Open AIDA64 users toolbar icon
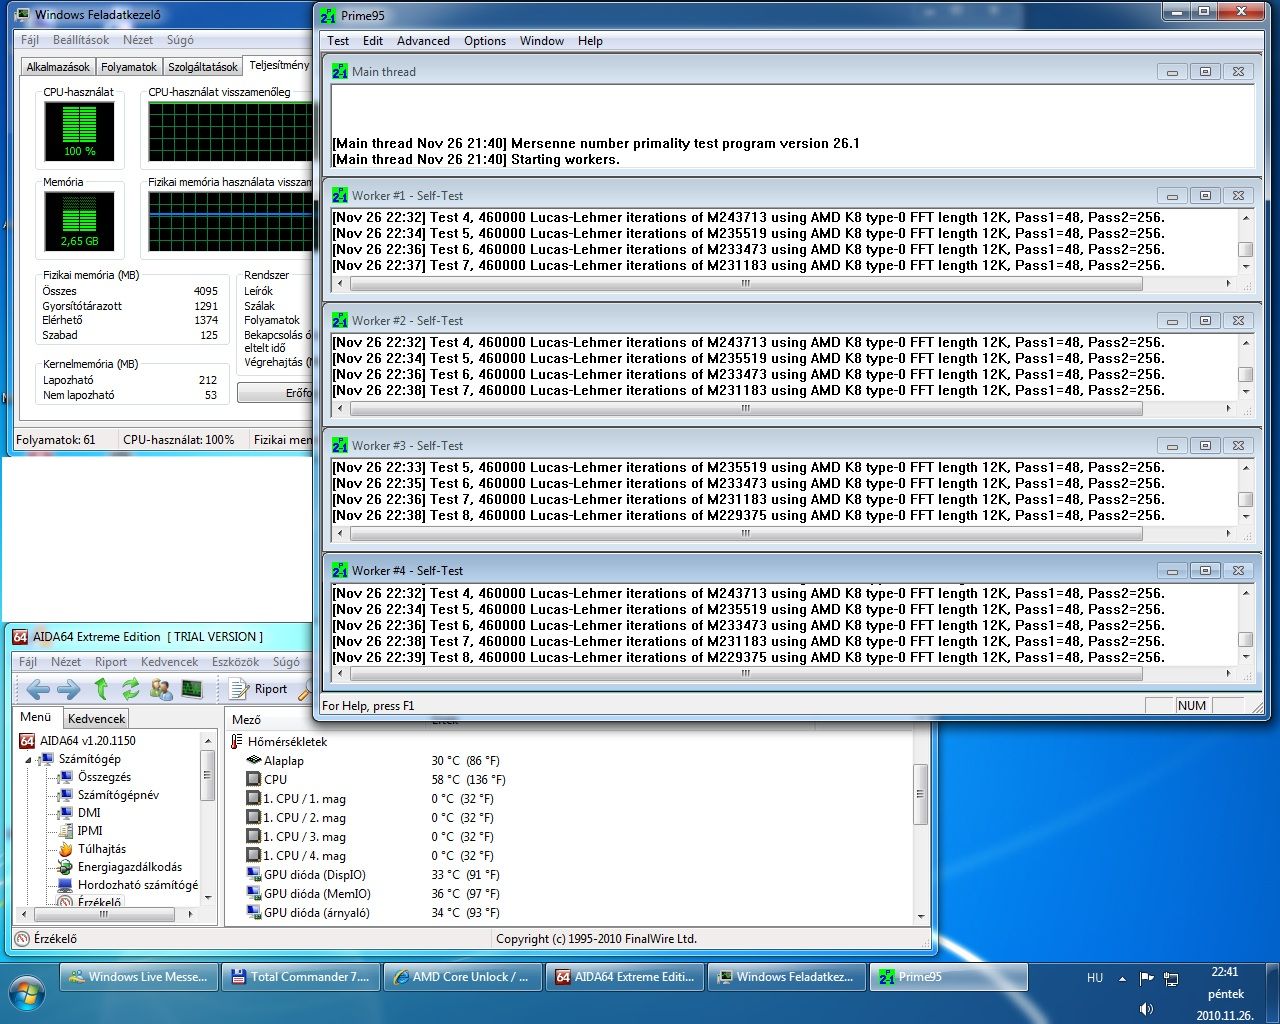The width and height of the screenshot is (1280, 1024). 161,689
